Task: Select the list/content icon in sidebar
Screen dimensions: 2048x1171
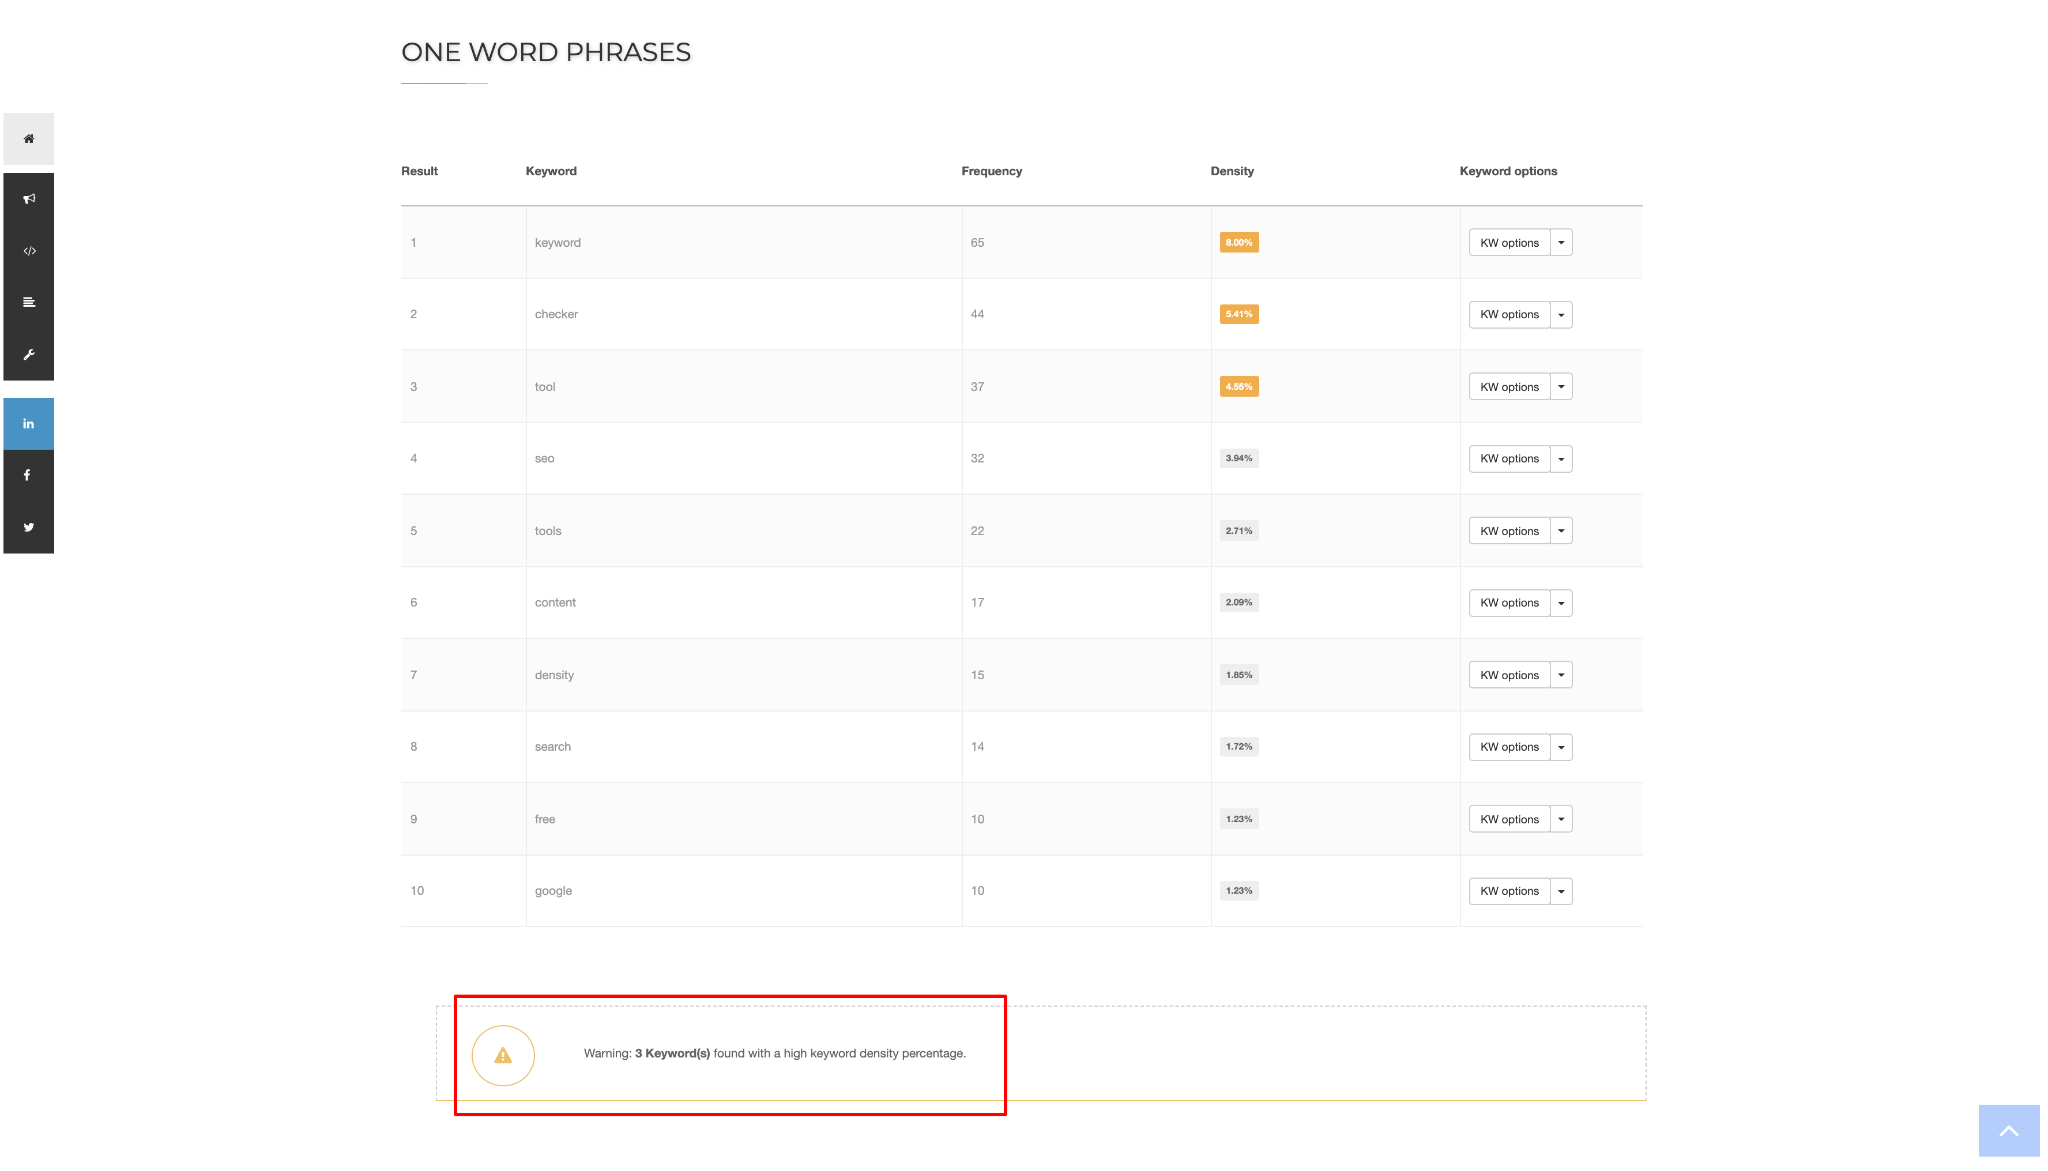Action: pyautogui.click(x=28, y=302)
